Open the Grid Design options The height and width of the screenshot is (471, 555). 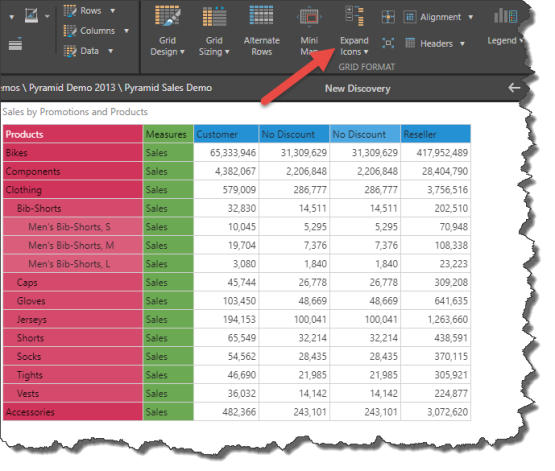click(x=167, y=31)
